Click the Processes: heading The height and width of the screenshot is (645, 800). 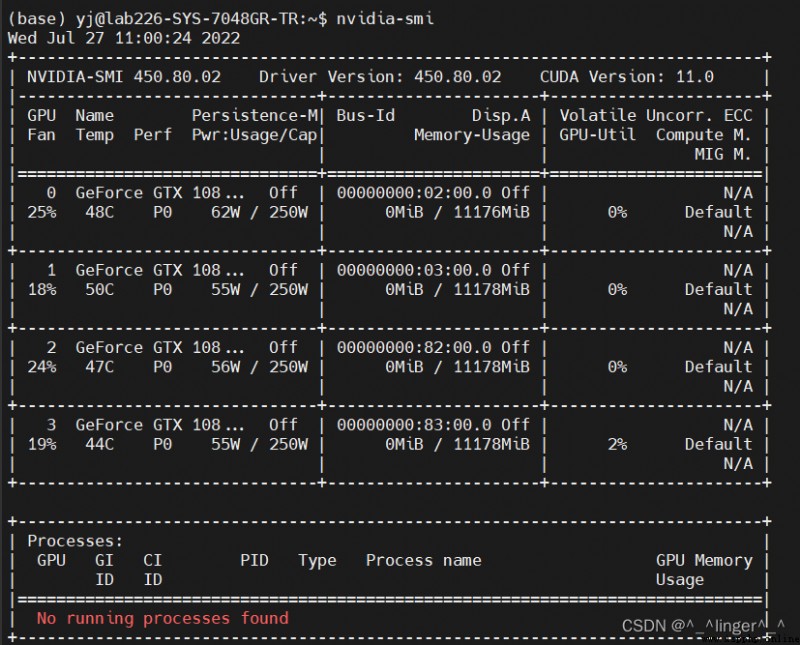click(76, 541)
